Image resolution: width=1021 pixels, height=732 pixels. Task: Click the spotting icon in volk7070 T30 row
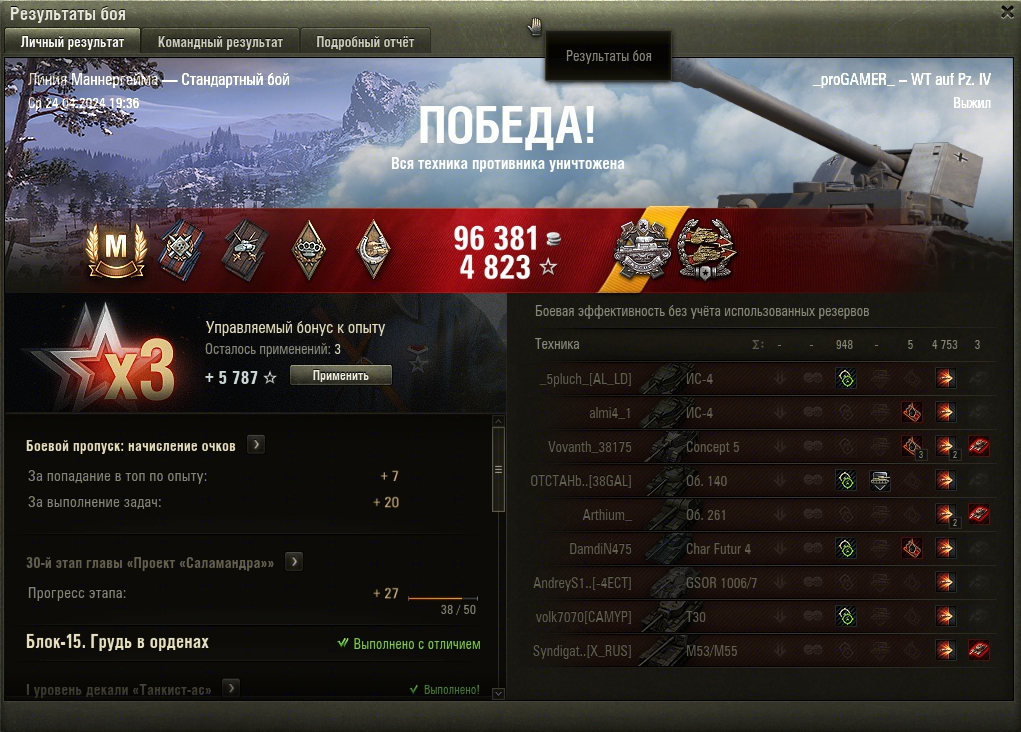coord(846,616)
